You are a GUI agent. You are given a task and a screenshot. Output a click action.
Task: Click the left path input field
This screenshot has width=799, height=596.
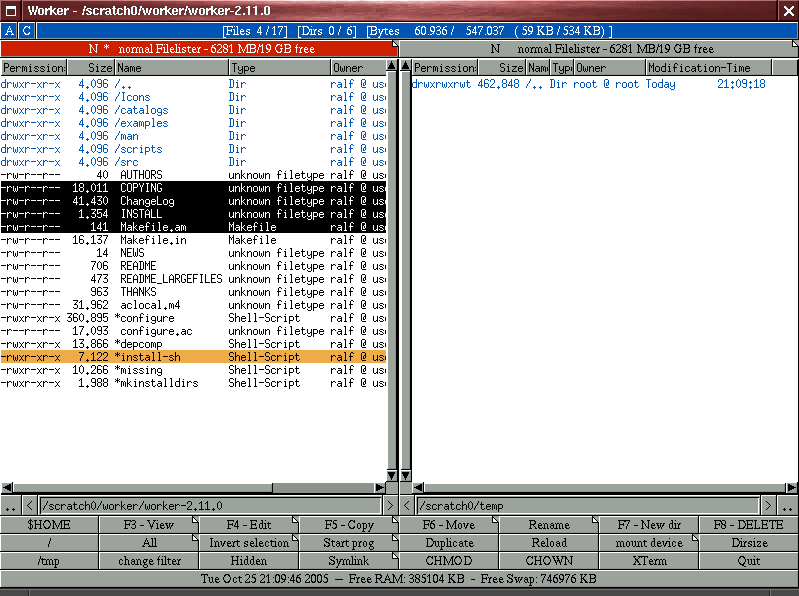[210, 506]
